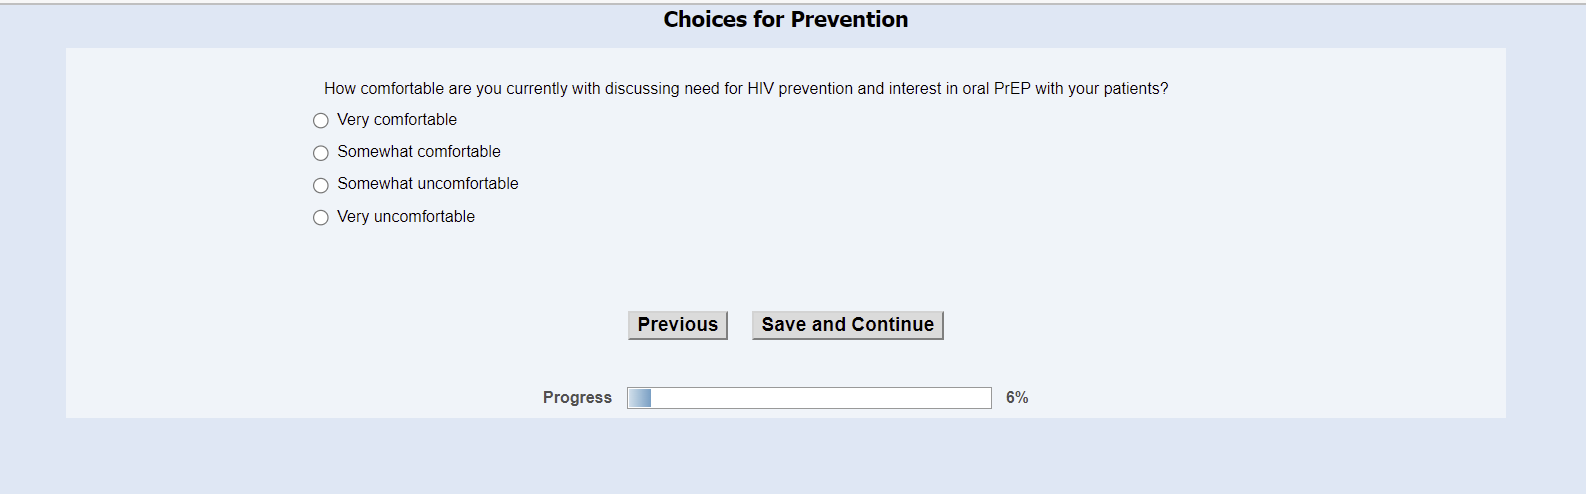Image resolution: width=1586 pixels, height=494 pixels.
Task: Click the 'Somewhat comfortable' answer label text
Action: pyautogui.click(x=419, y=152)
